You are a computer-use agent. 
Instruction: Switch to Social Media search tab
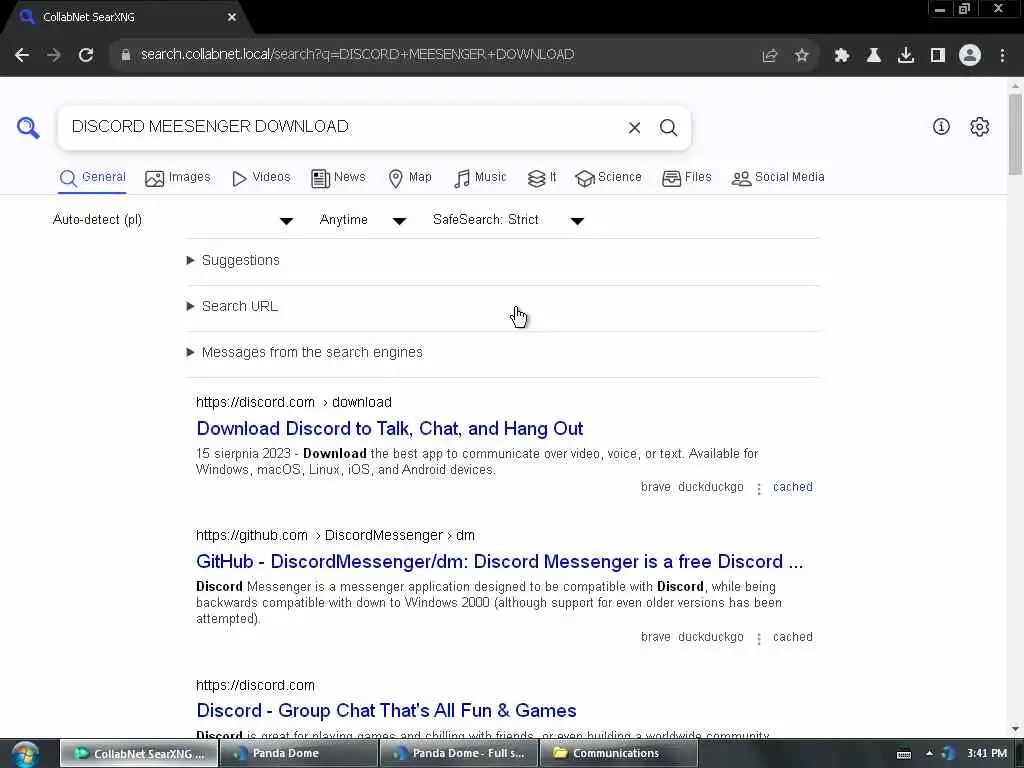tap(778, 178)
